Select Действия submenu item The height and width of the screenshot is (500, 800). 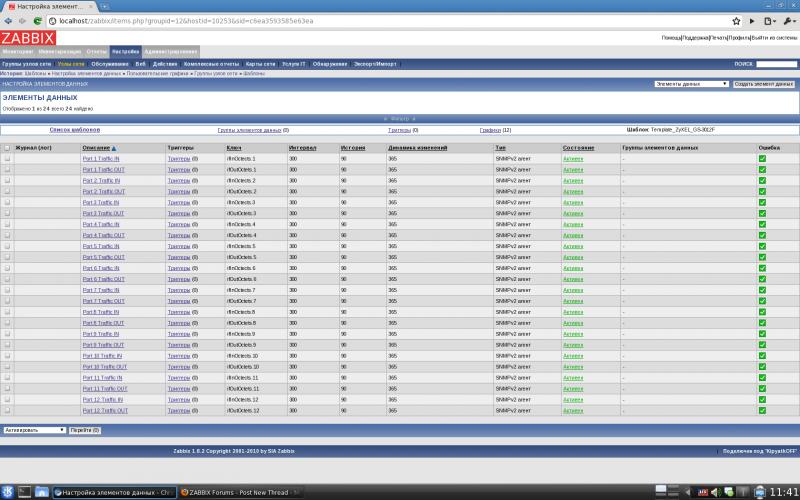165,64
